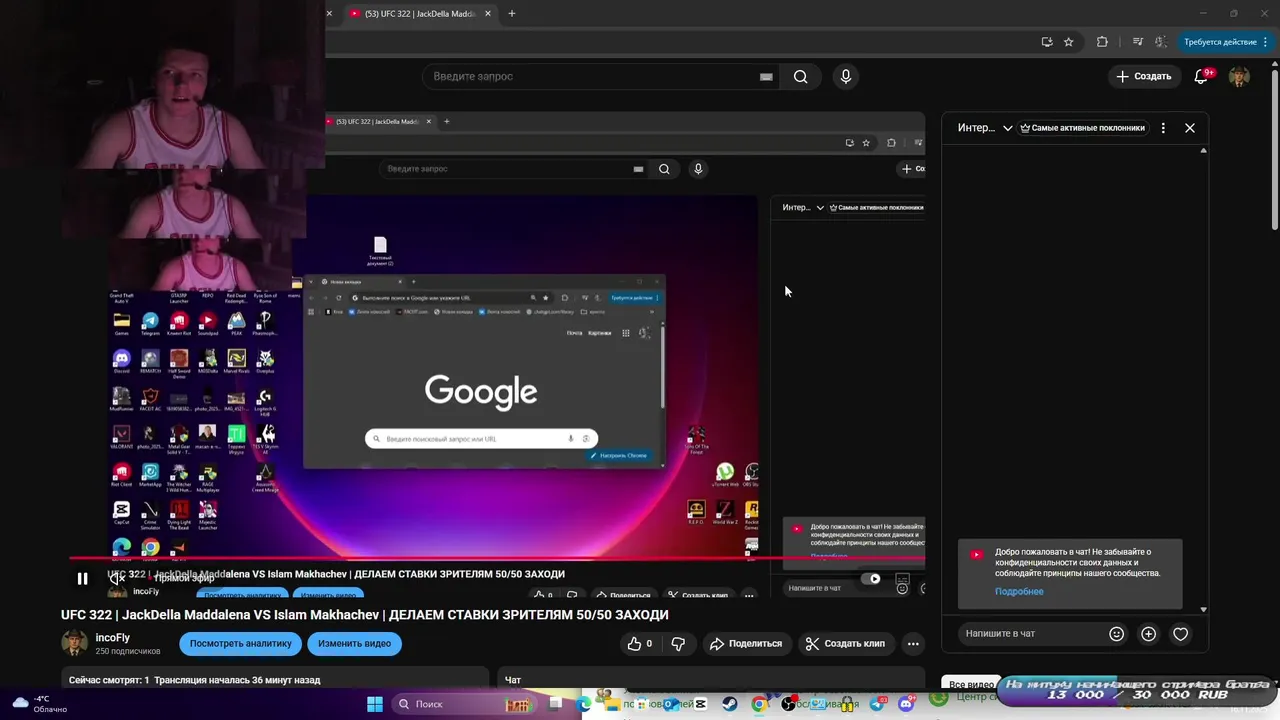Open Steam from the taskbar
1280x720 pixels.
pos(729,704)
